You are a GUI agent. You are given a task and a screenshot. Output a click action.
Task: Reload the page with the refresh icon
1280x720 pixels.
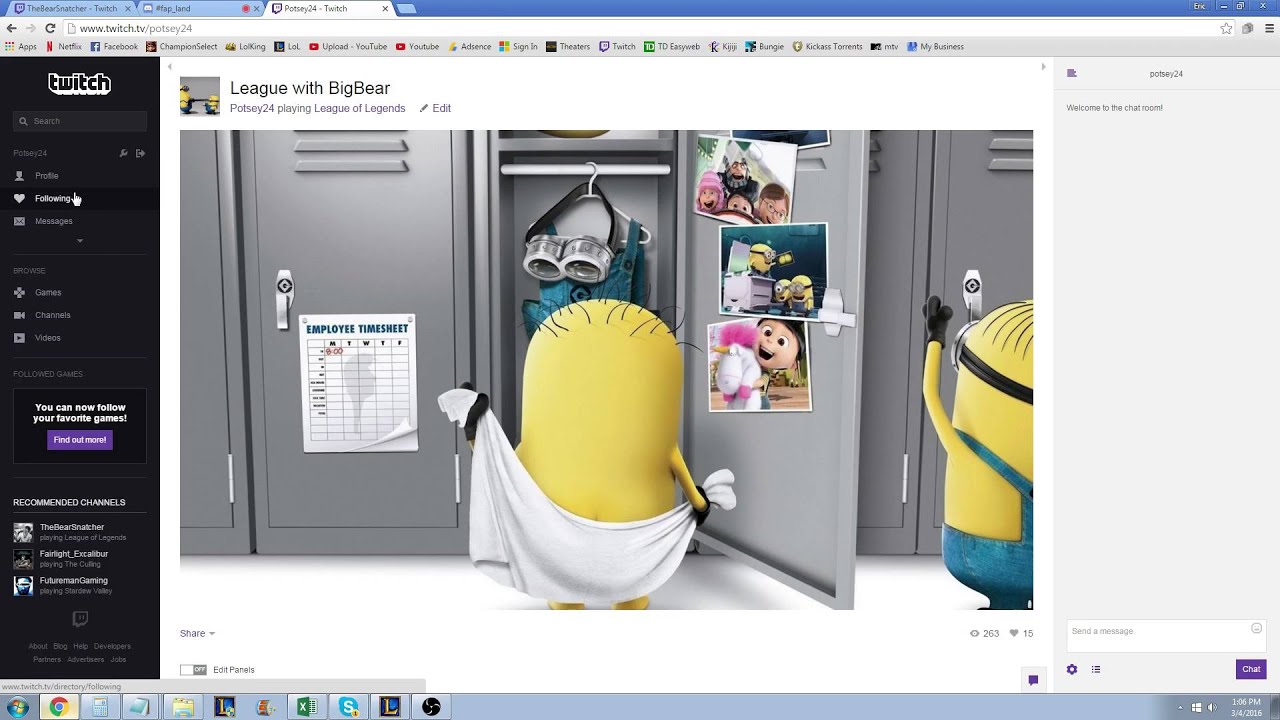coord(51,28)
